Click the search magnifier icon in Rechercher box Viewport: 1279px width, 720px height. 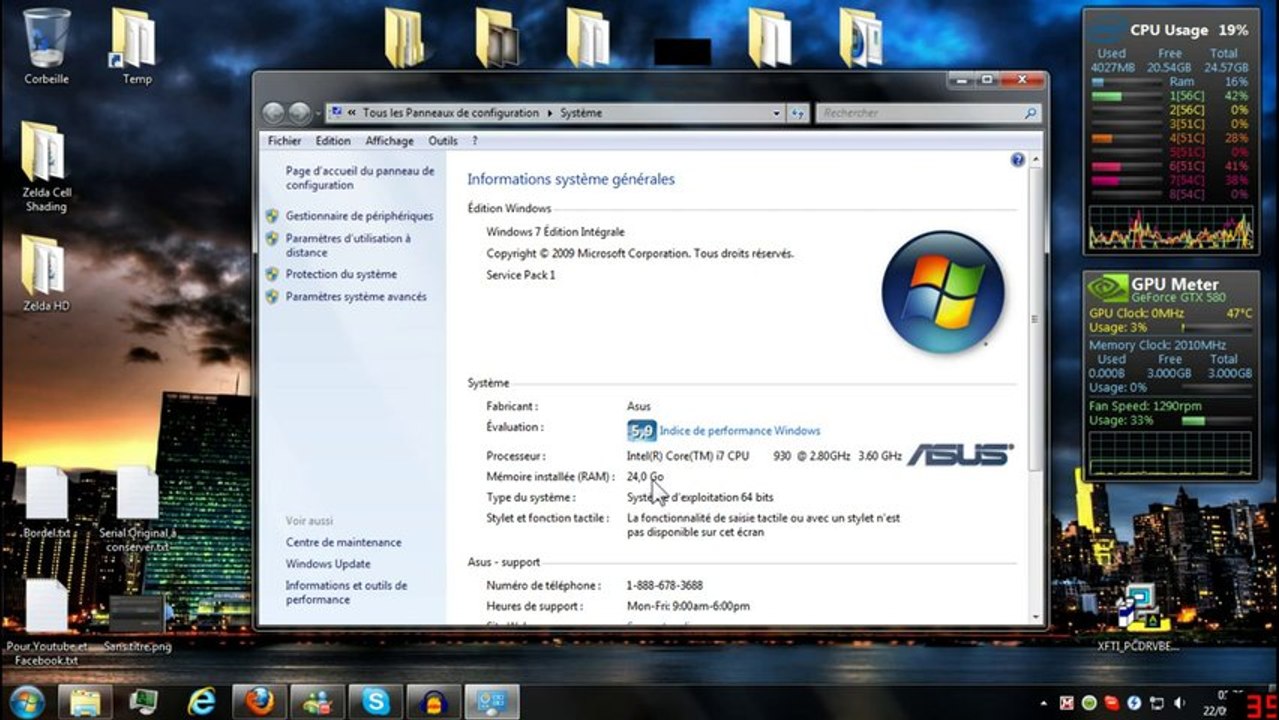pos(1030,114)
